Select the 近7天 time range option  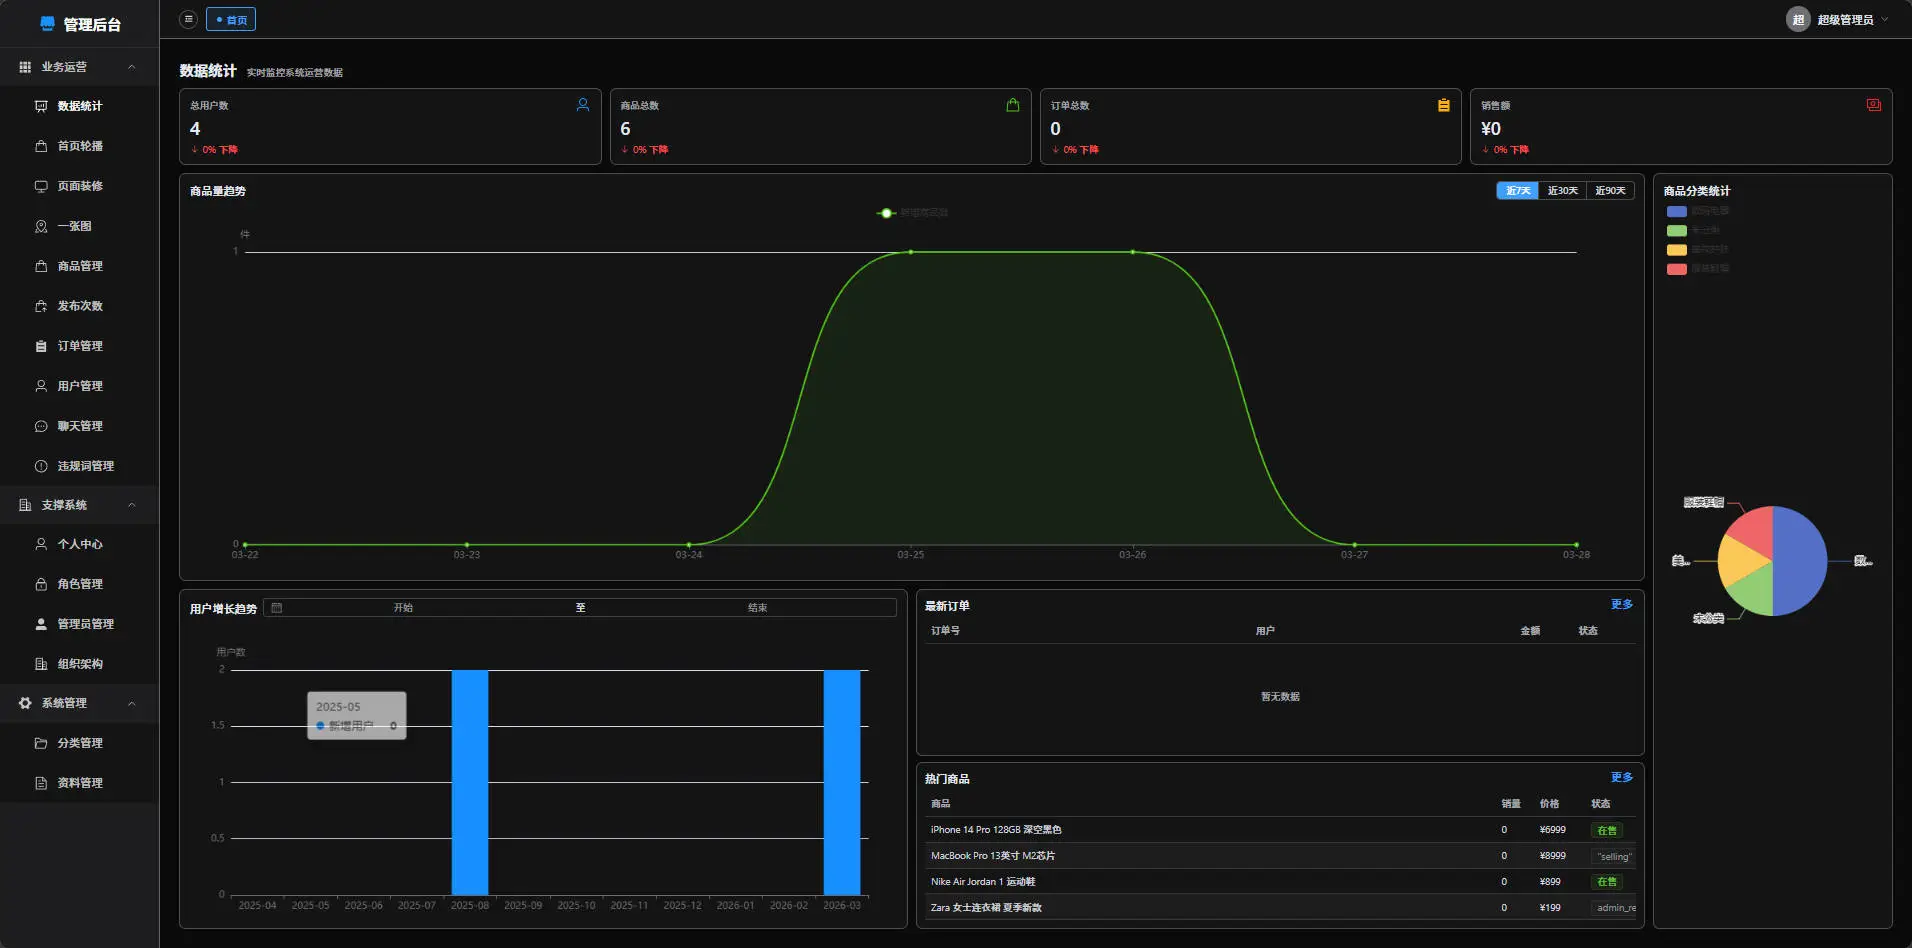coord(1517,191)
